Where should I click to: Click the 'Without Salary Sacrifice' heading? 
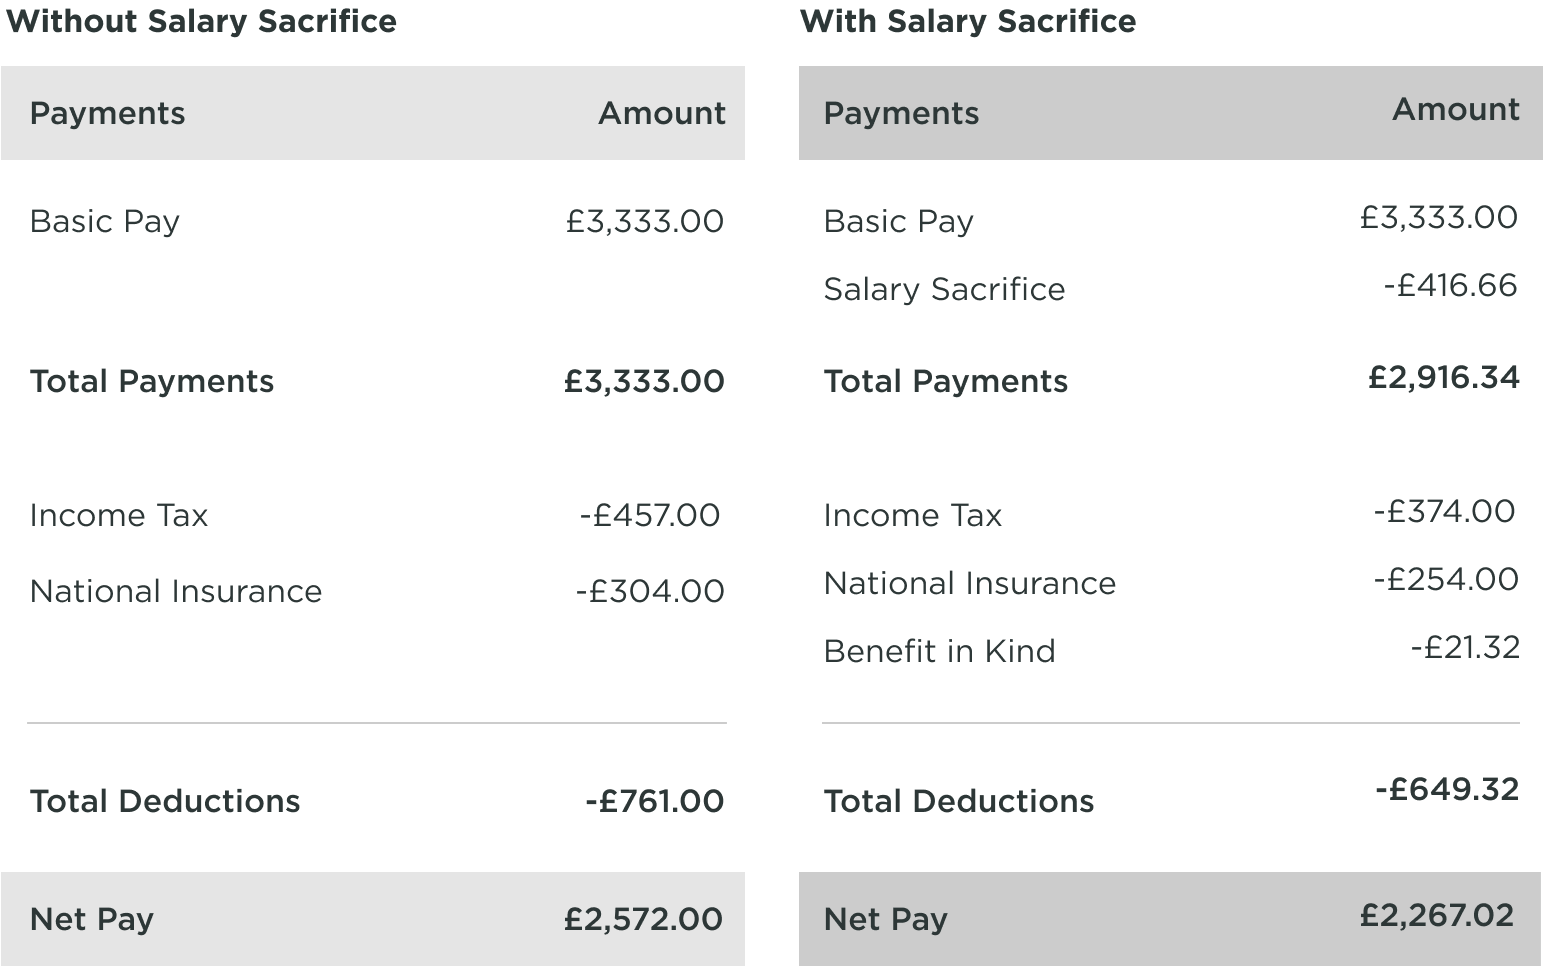(201, 21)
